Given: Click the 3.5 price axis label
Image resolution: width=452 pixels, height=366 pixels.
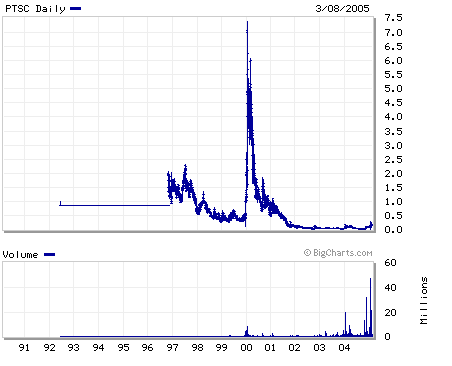Looking at the screenshot, I should click(x=393, y=132).
